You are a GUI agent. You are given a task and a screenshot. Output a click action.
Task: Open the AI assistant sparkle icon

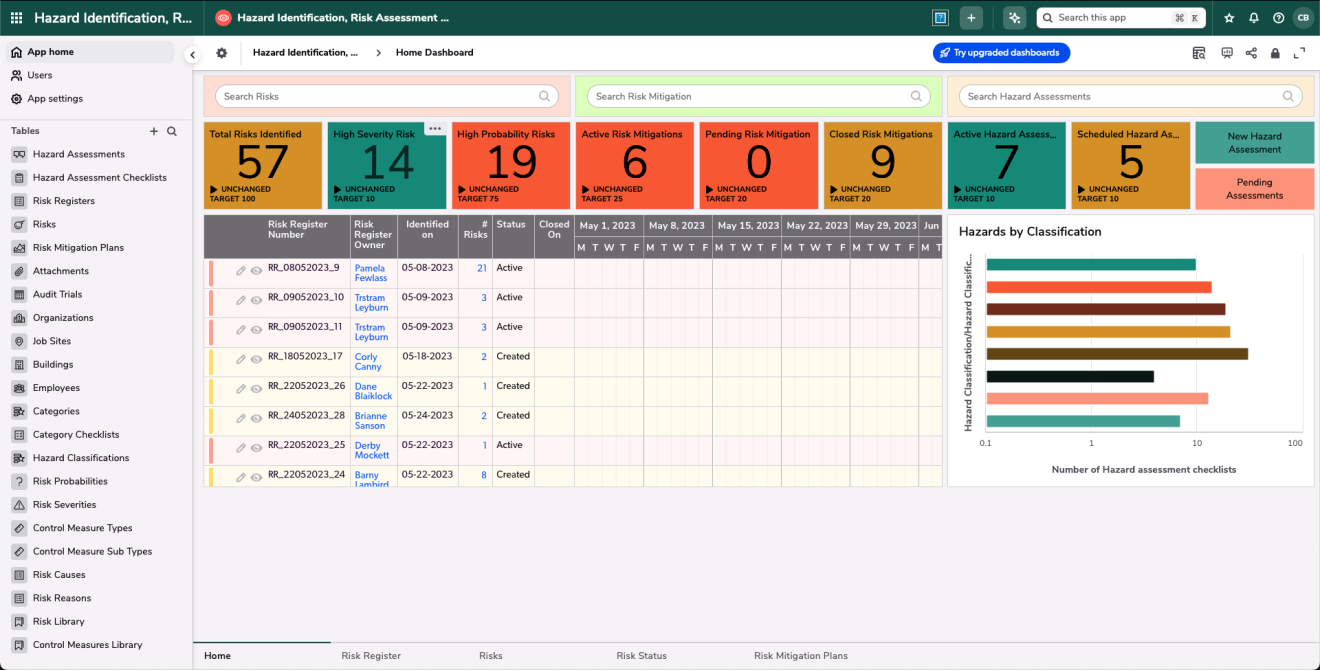point(1015,18)
